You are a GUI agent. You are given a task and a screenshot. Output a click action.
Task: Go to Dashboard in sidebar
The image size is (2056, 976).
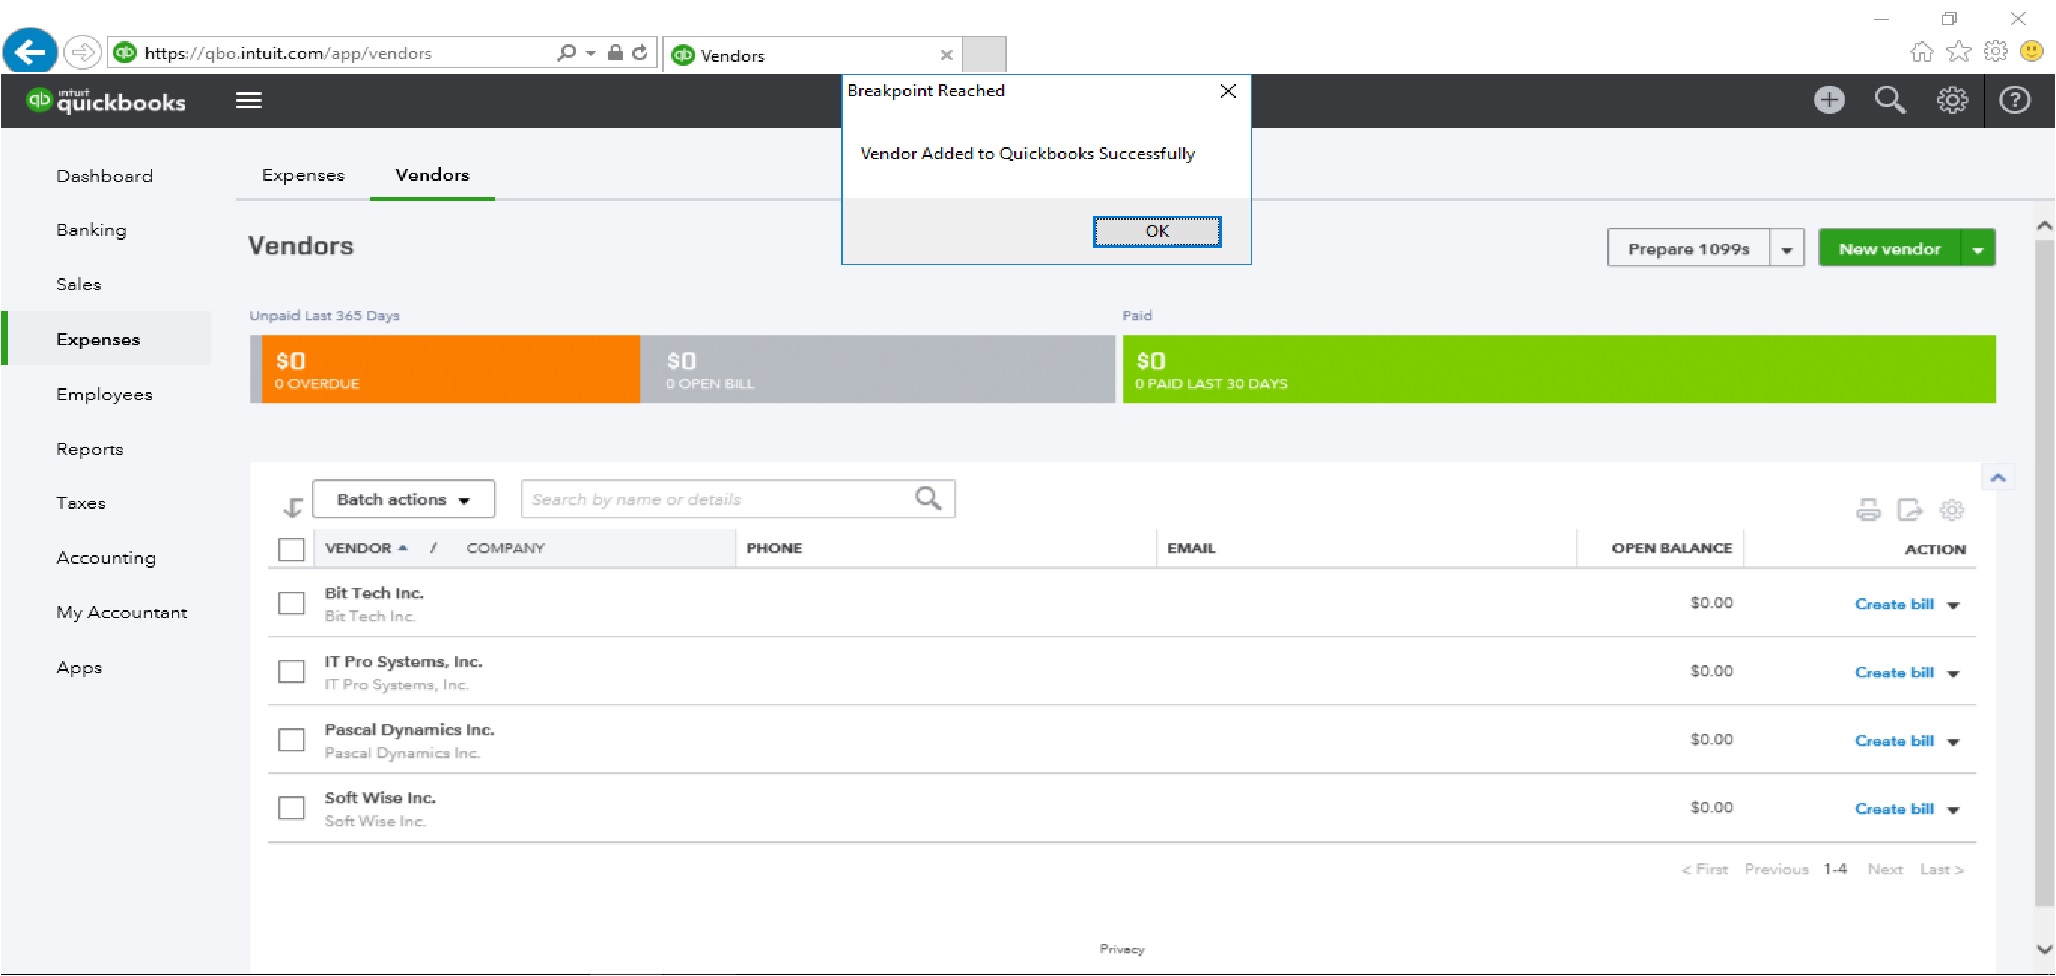(105, 176)
